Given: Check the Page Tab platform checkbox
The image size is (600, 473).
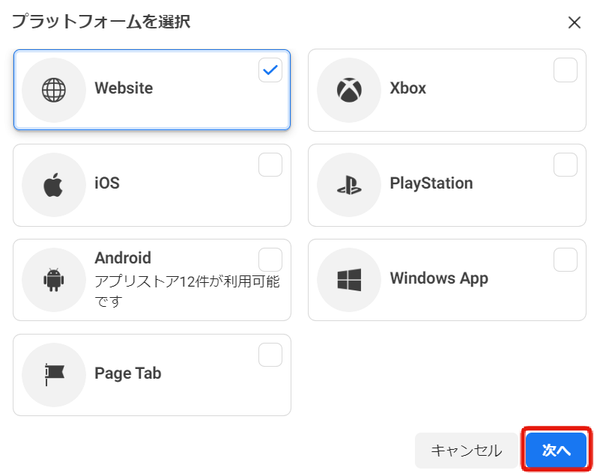Looking at the screenshot, I should click(x=270, y=355).
